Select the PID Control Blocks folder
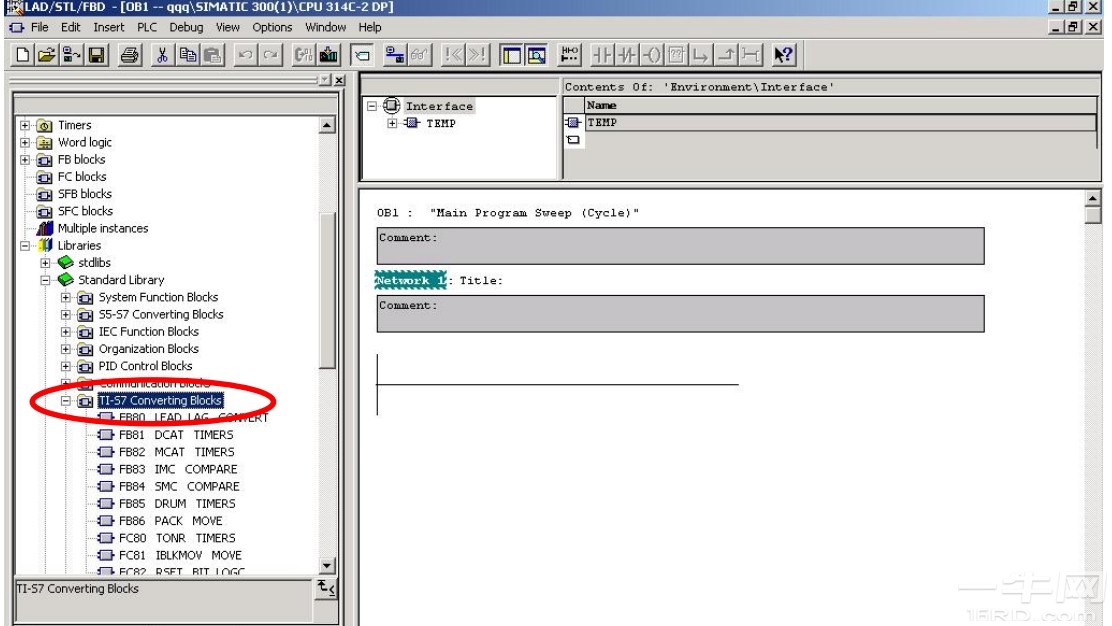The width and height of the screenshot is (1112, 626). point(145,366)
